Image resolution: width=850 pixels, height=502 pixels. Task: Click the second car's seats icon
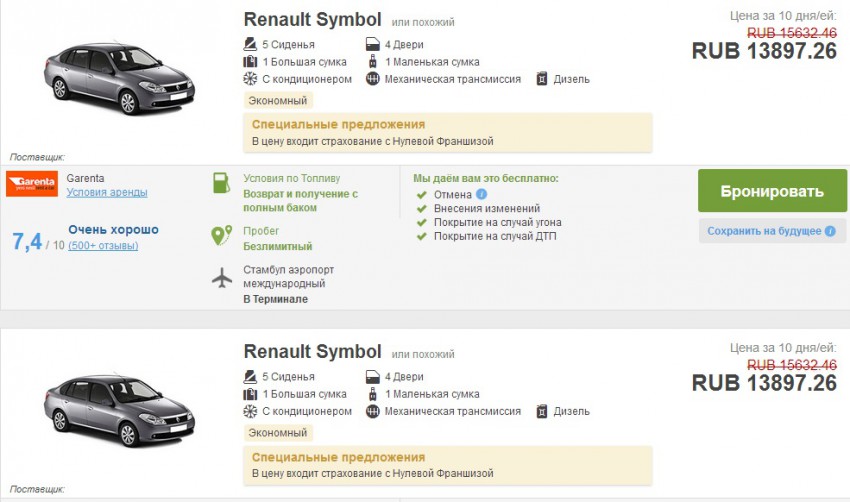coord(250,377)
